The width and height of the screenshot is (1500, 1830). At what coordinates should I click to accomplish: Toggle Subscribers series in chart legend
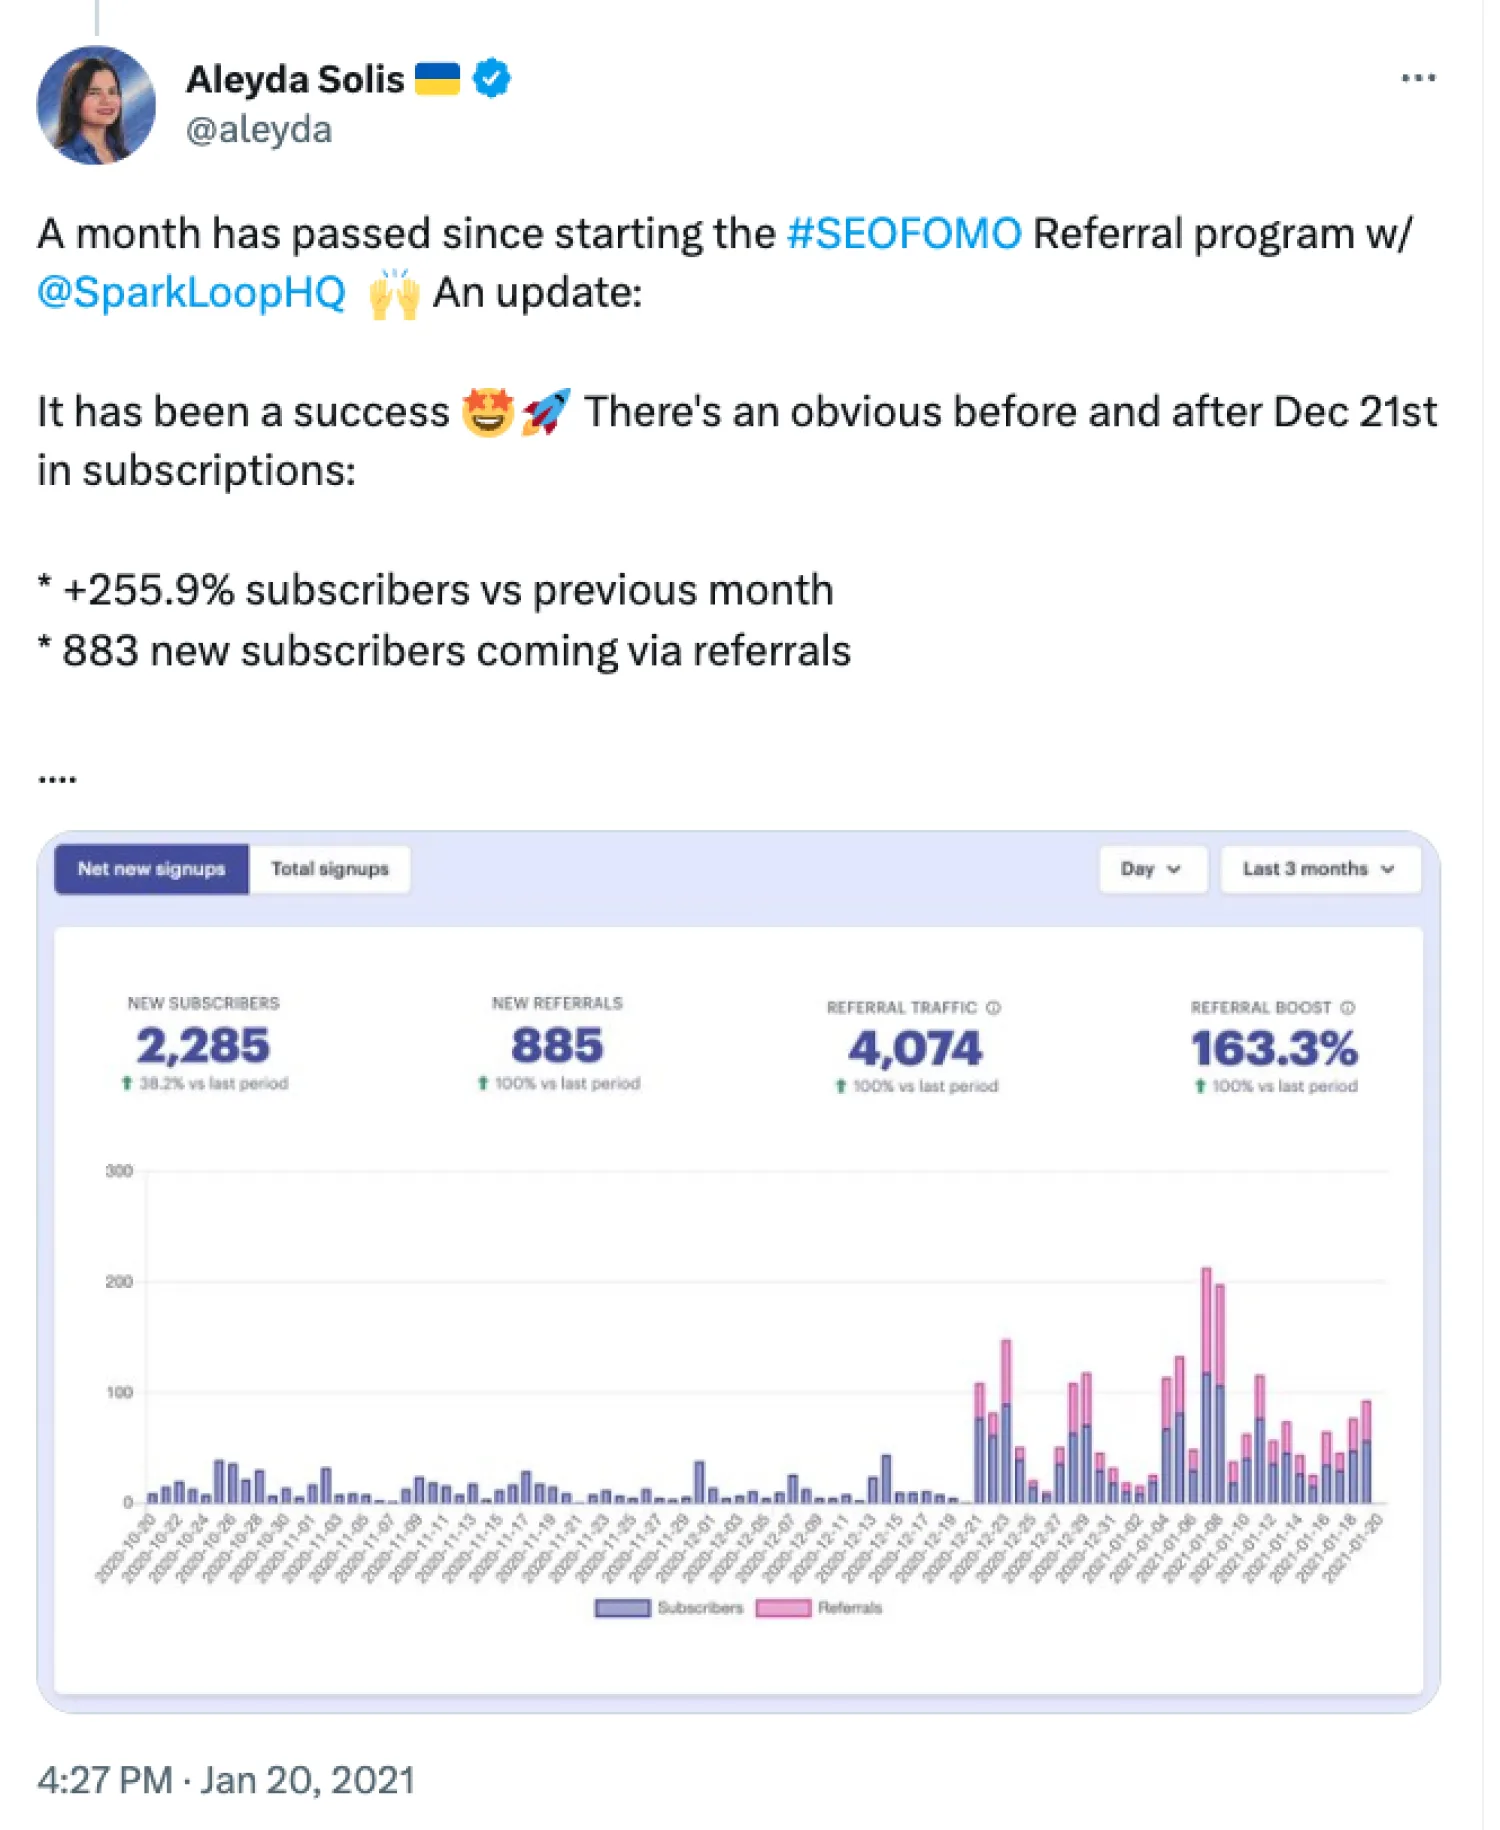click(669, 1608)
